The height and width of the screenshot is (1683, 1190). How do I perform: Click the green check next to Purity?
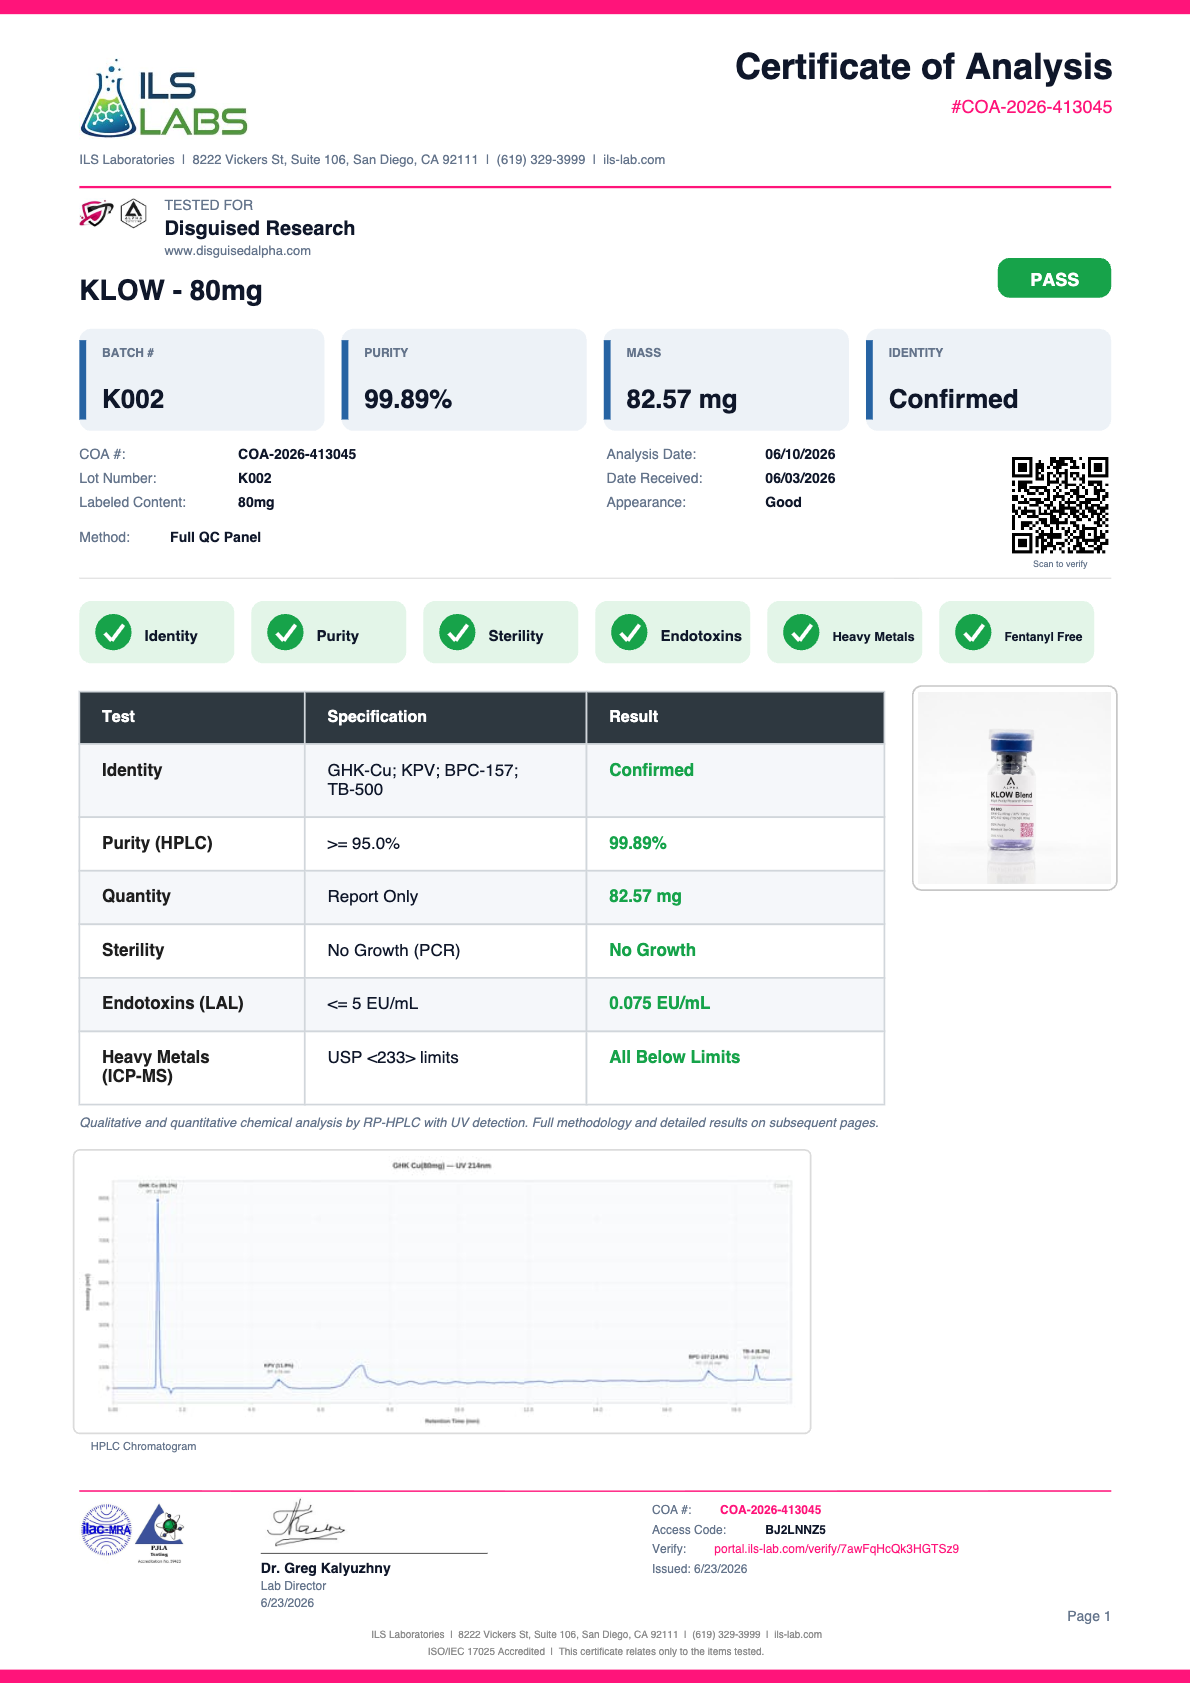tap(285, 633)
